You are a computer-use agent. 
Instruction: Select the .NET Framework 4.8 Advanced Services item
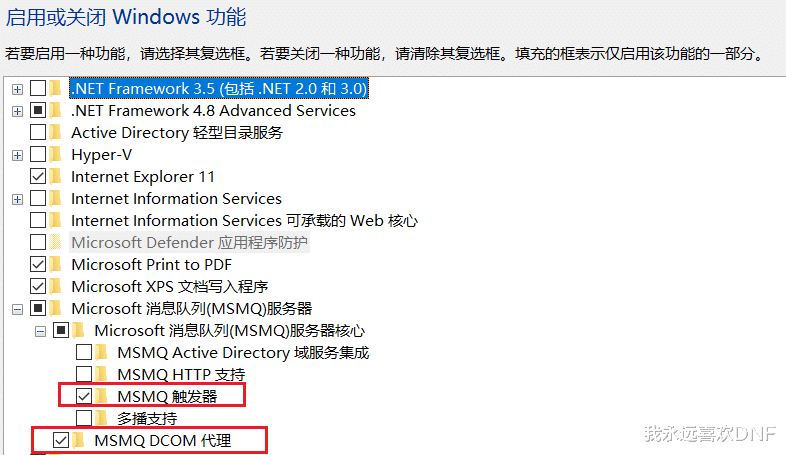click(x=213, y=111)
